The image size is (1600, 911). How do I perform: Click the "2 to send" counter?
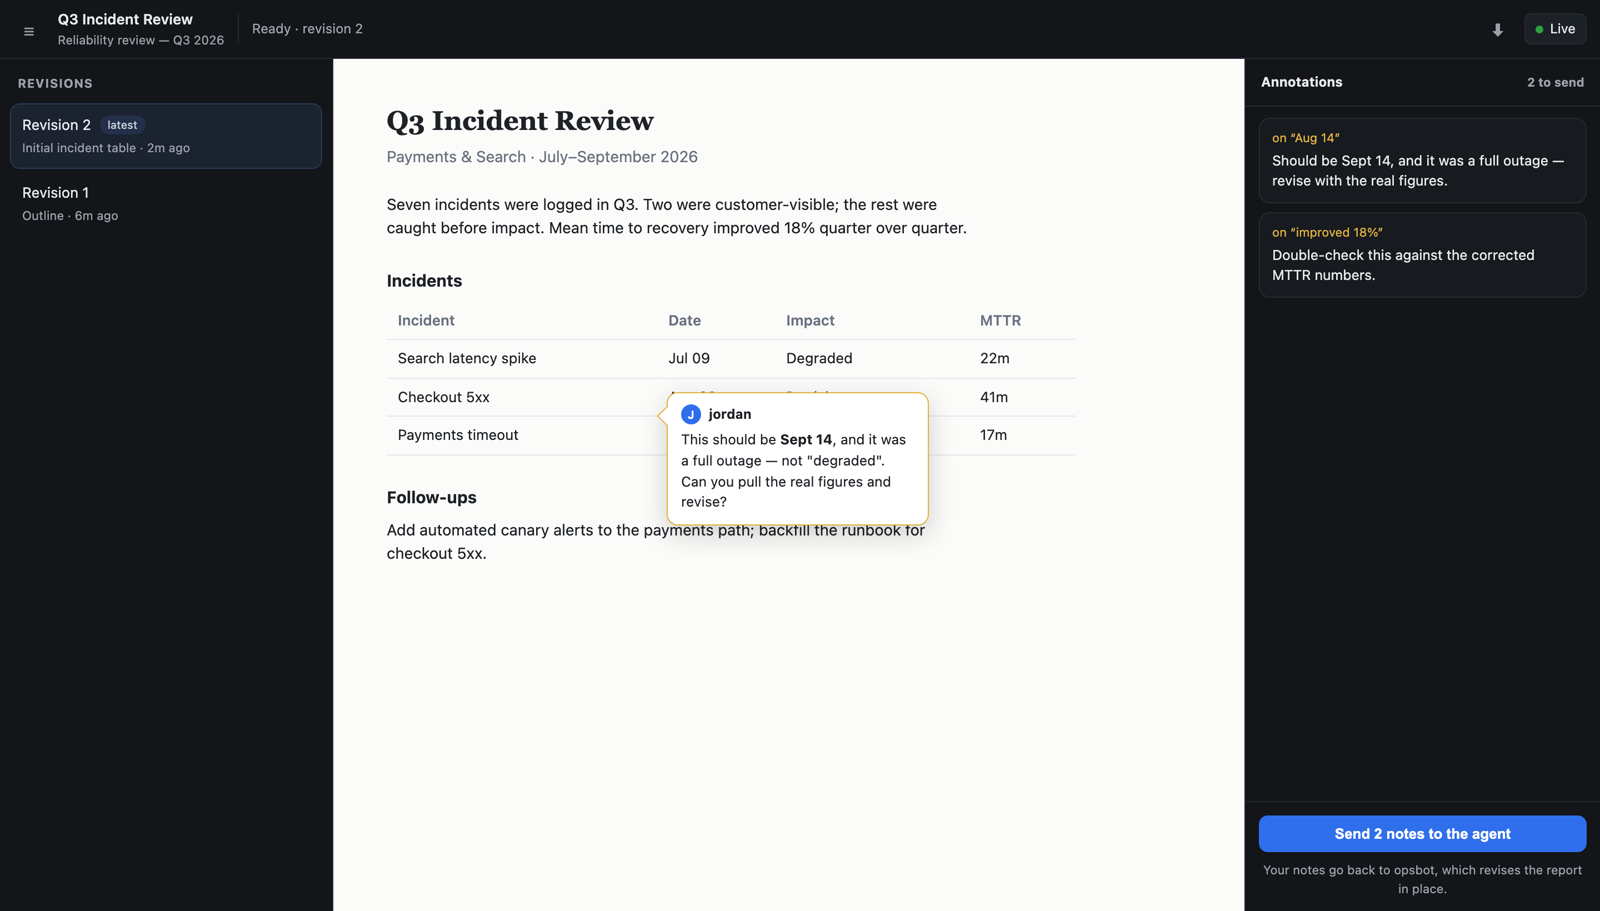coord(1555,83)
